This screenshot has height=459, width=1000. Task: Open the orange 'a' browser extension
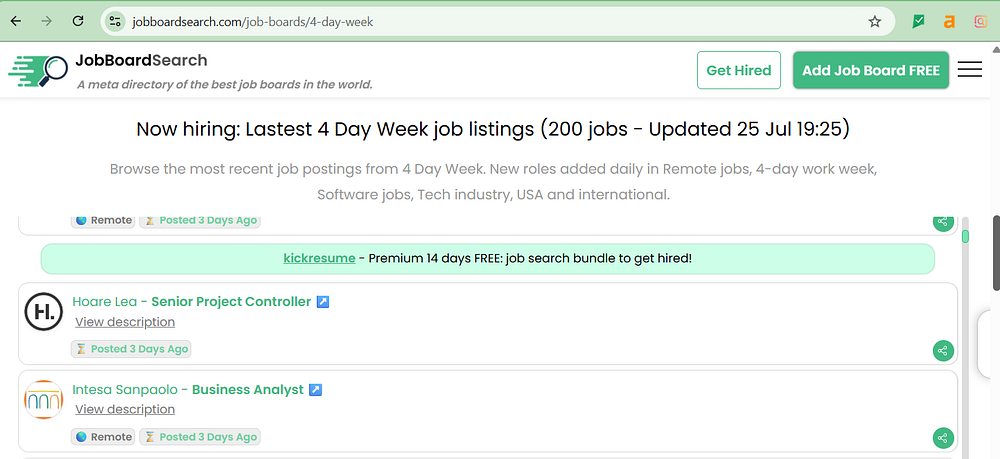coord(950,21)
